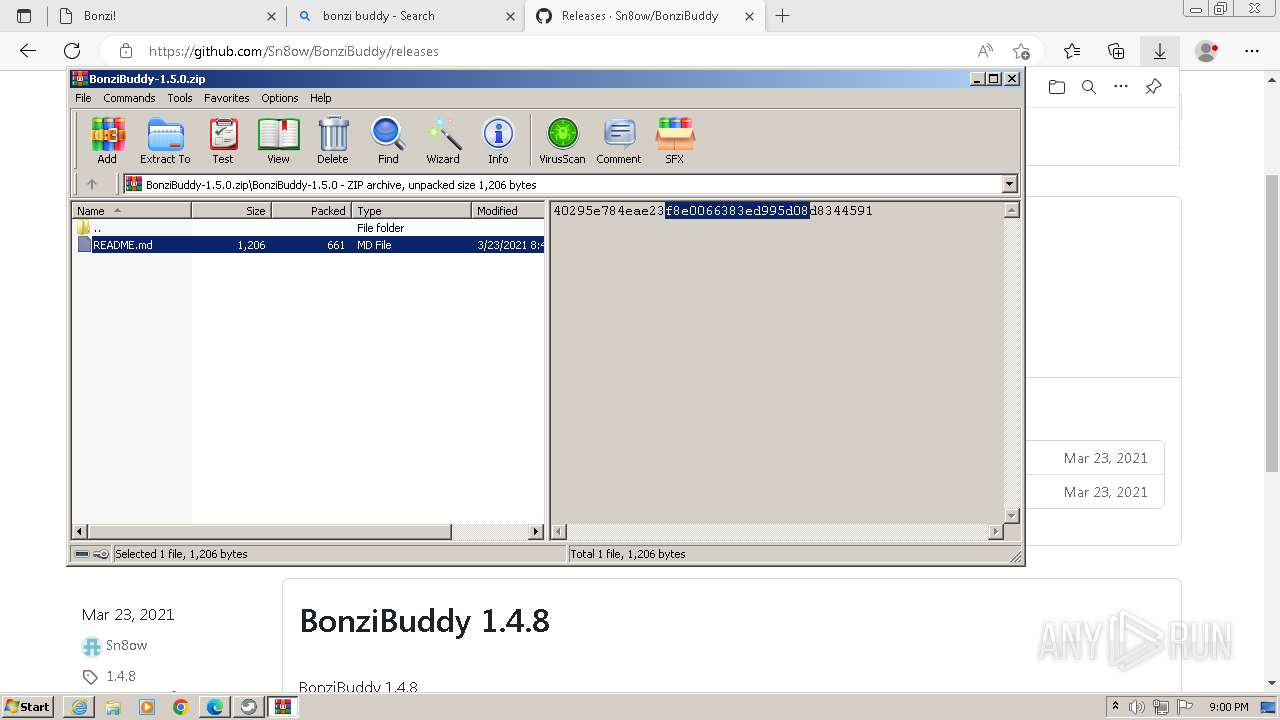
Task: Pin the downloads panel
Action: pyautogui.click(x=1153, y=87)
